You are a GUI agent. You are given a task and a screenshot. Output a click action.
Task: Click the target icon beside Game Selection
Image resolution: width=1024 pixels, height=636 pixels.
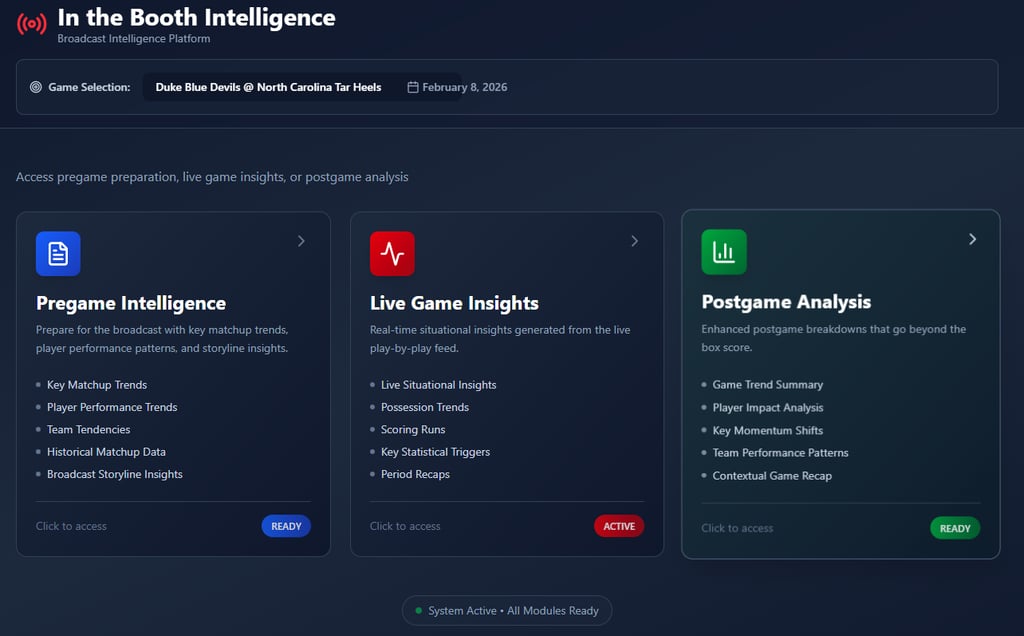[36, 87]
